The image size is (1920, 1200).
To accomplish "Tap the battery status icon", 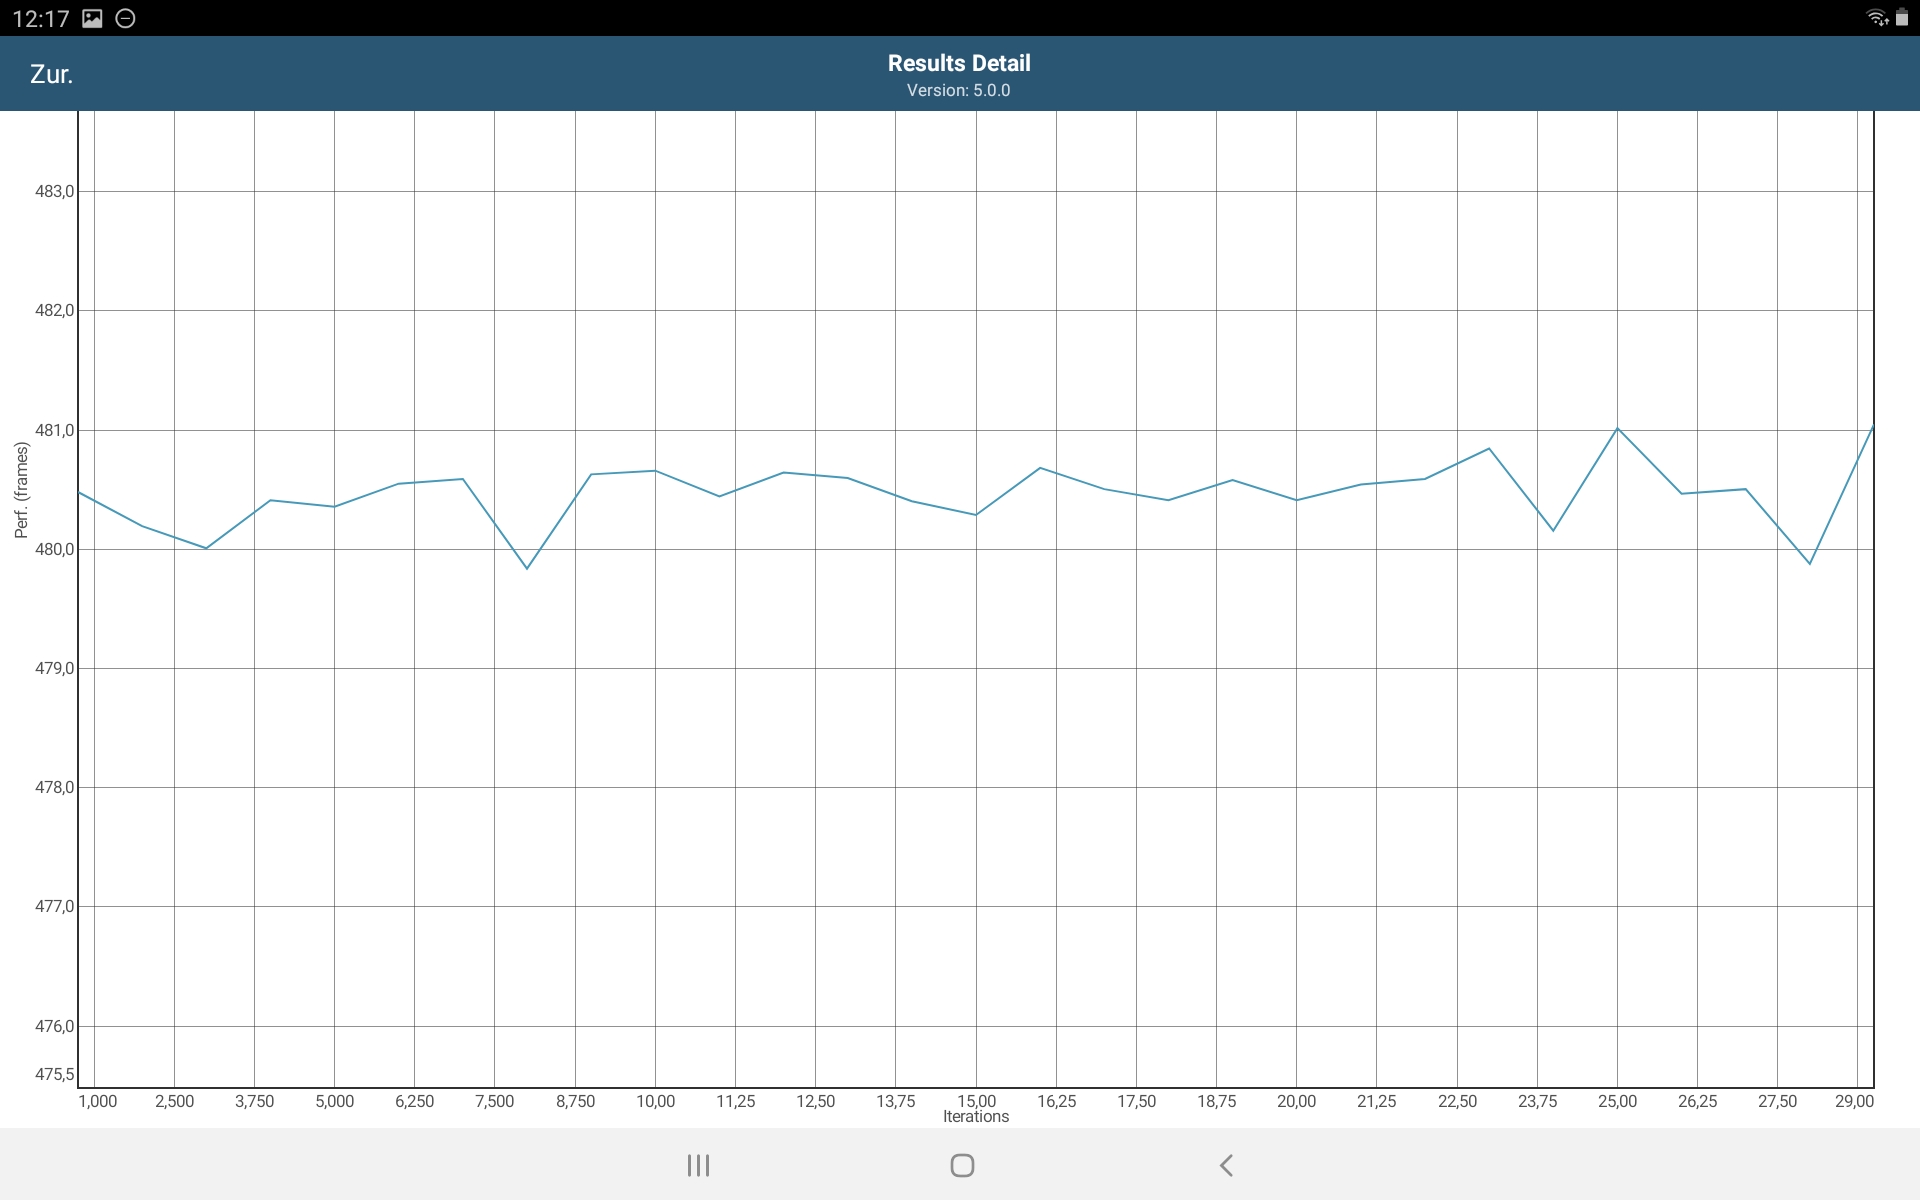I will [x=1902, y=18].
